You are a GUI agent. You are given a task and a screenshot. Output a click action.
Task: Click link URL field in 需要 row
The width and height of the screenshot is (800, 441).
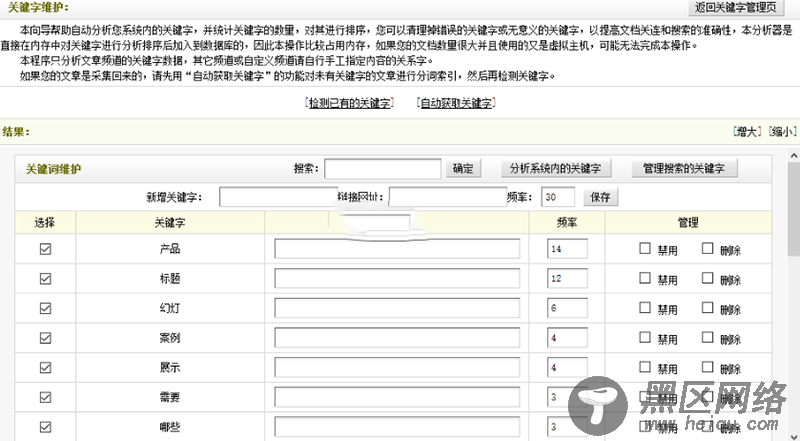pyautogui.click(x=397, y=397)
